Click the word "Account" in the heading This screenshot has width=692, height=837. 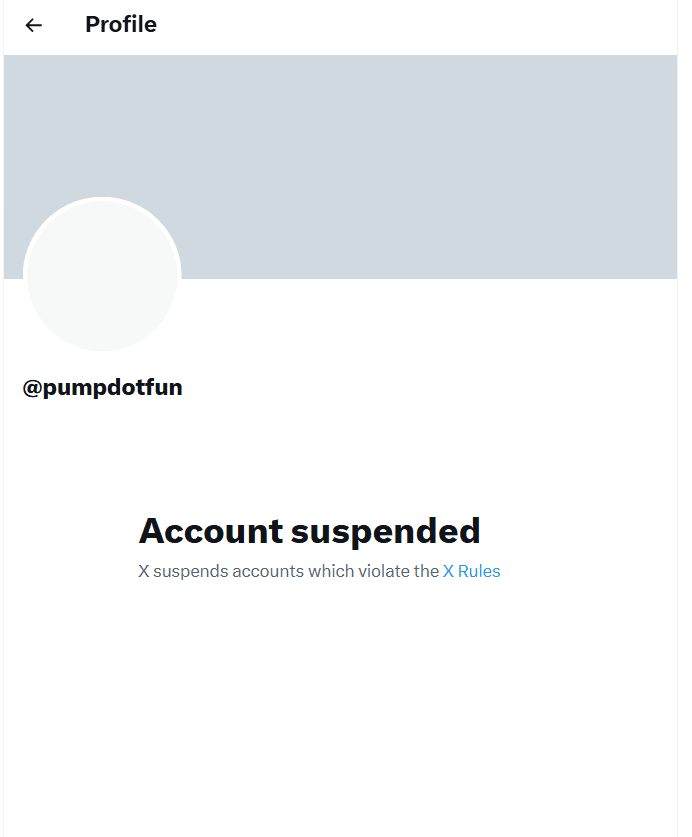tap(211, 531)
